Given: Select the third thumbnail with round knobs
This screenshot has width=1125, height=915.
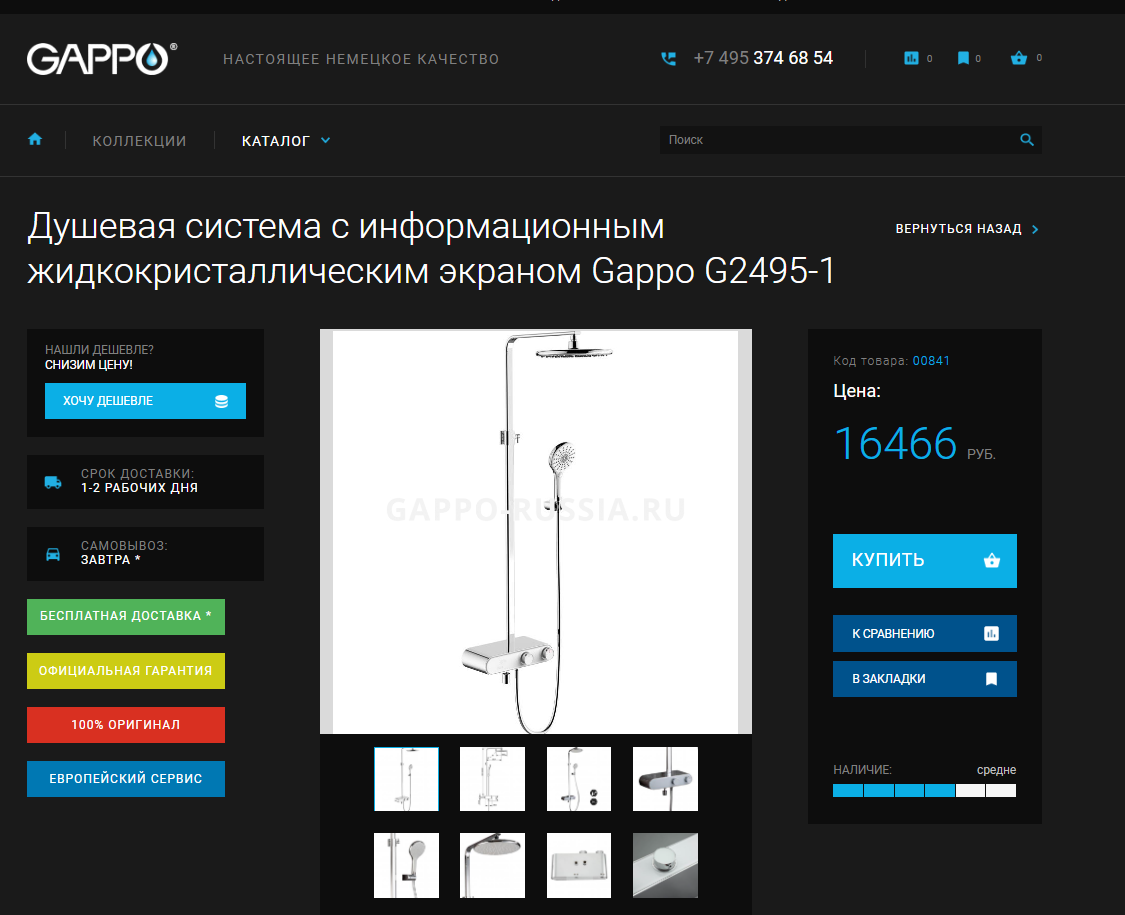Looking at the screenshot, I should pyautogui.click(x=578, y=779).
